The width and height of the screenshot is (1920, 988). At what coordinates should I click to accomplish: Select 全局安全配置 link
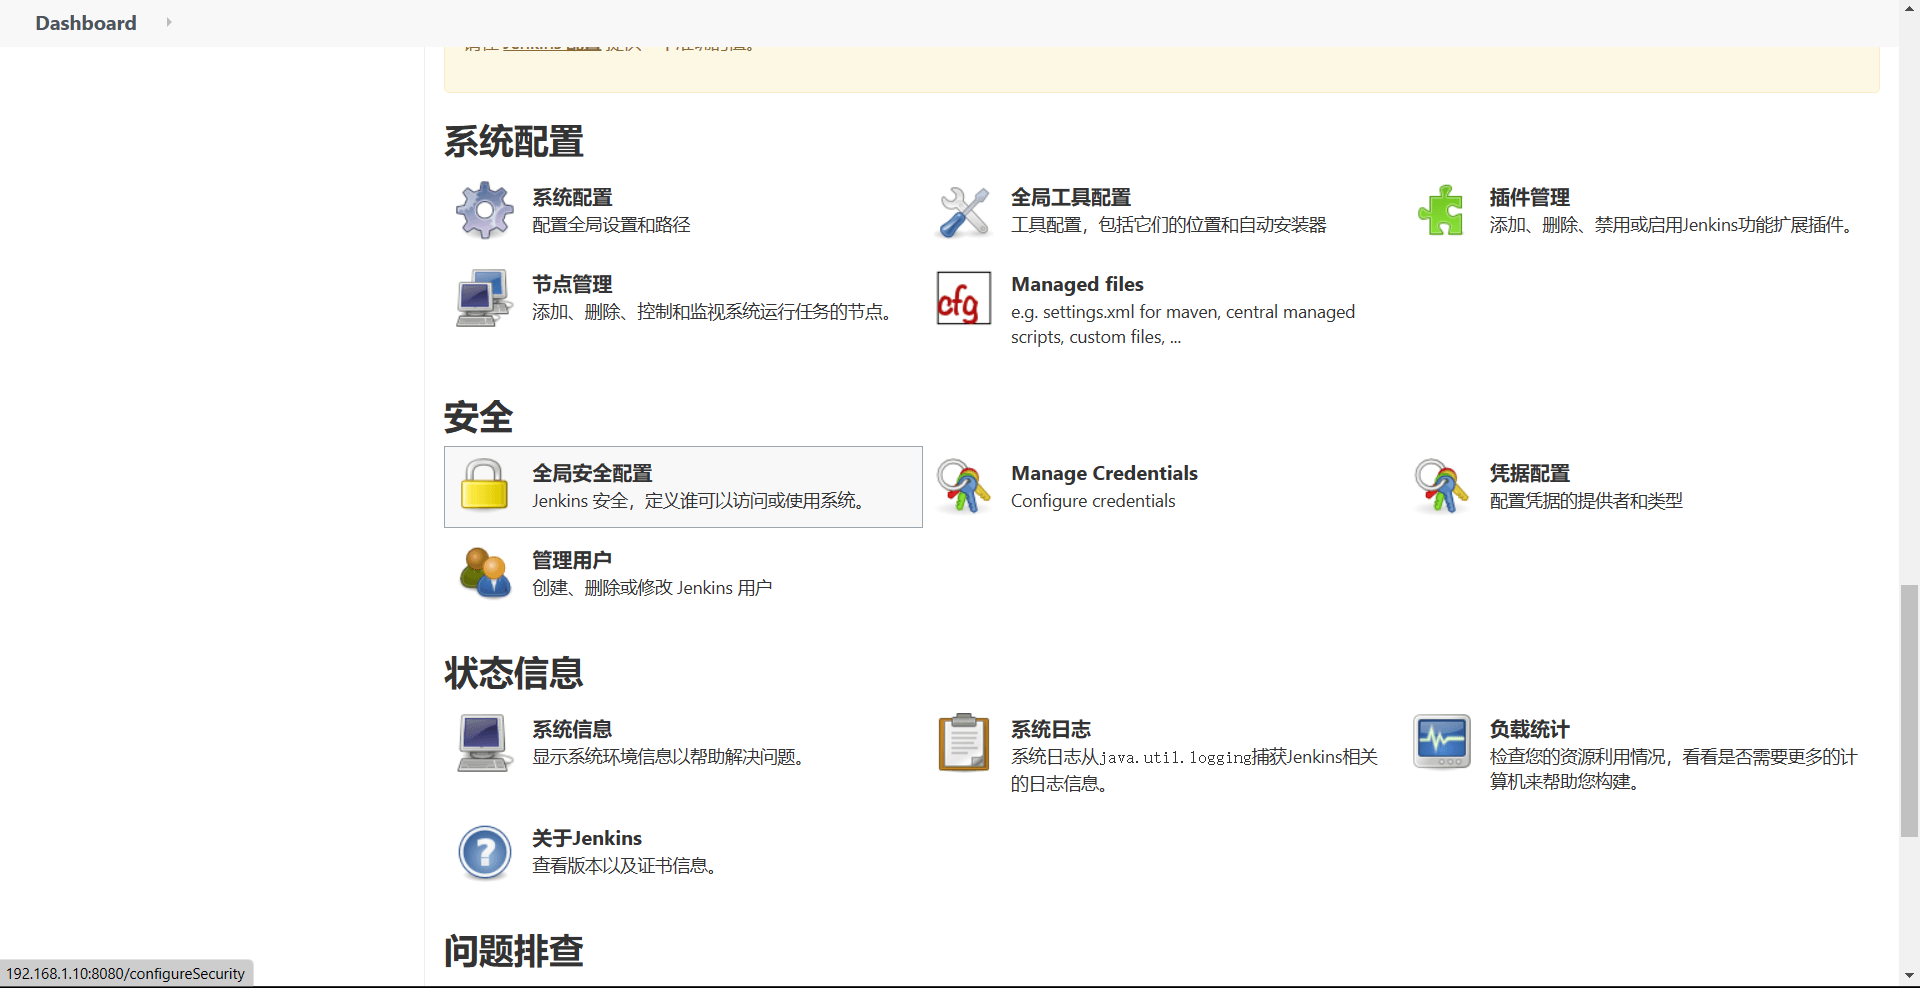pyautogui.click(x=592, y=473)
